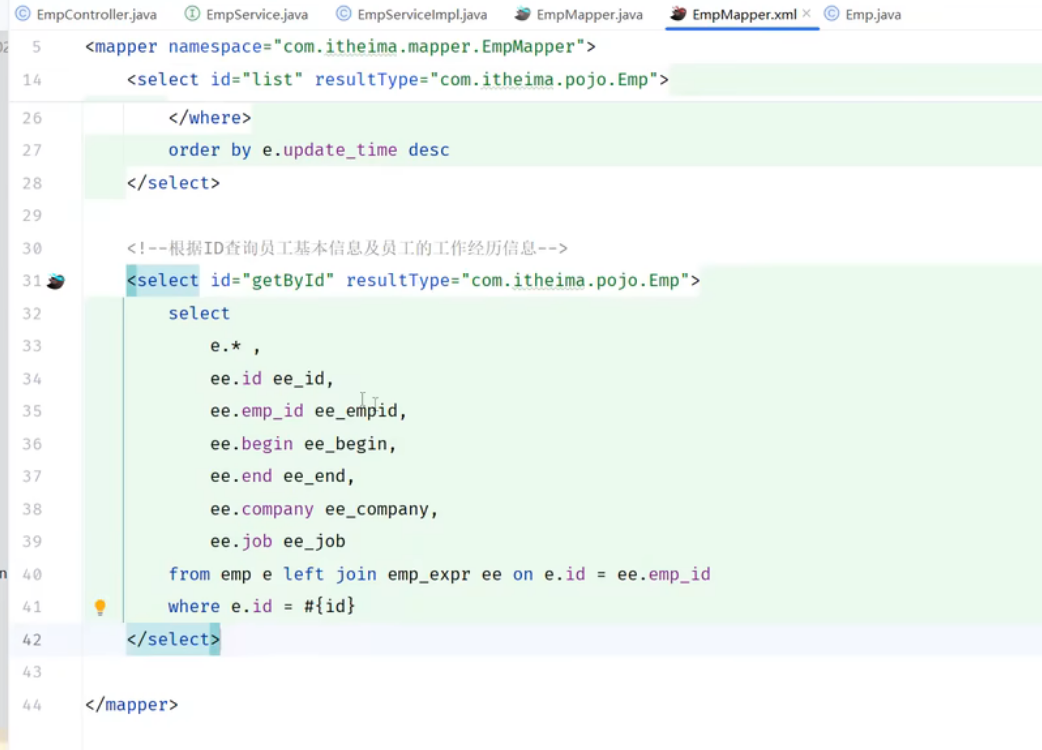Image resolution: width=1042 pixels, height=750 pixels.
Task: Click the ee_id alias on line 34
Action: pos(298,378)
